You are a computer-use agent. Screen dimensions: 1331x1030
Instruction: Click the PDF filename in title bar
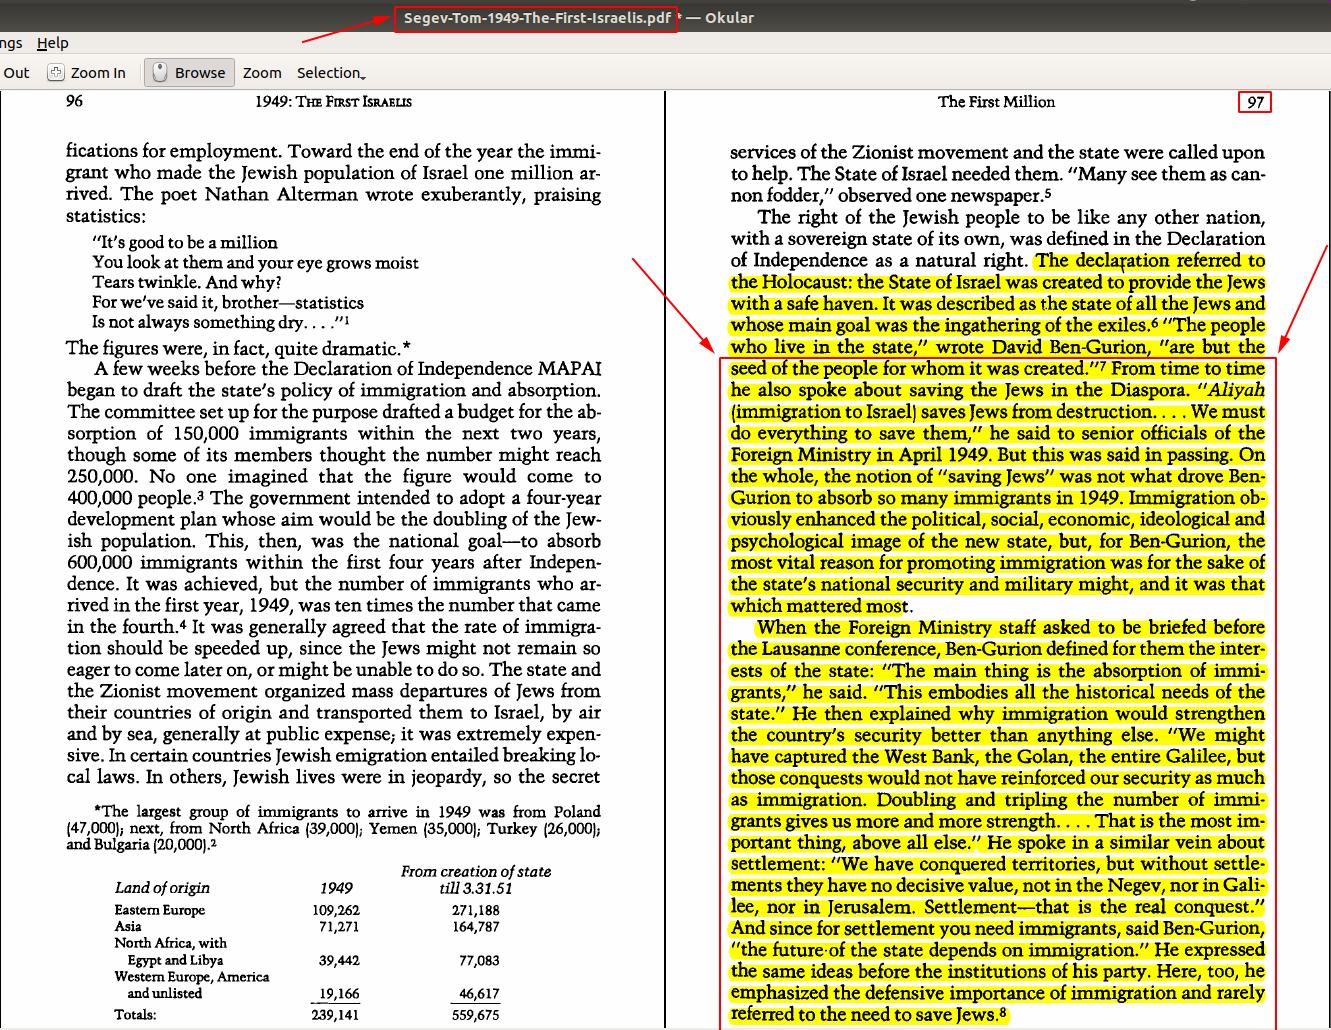(536, 18)
